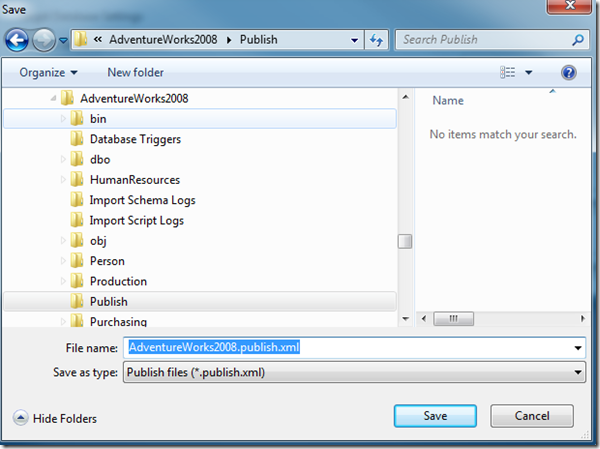600x449 pixels.
Task: Select the obj folder
Action: tap(98, 241)
